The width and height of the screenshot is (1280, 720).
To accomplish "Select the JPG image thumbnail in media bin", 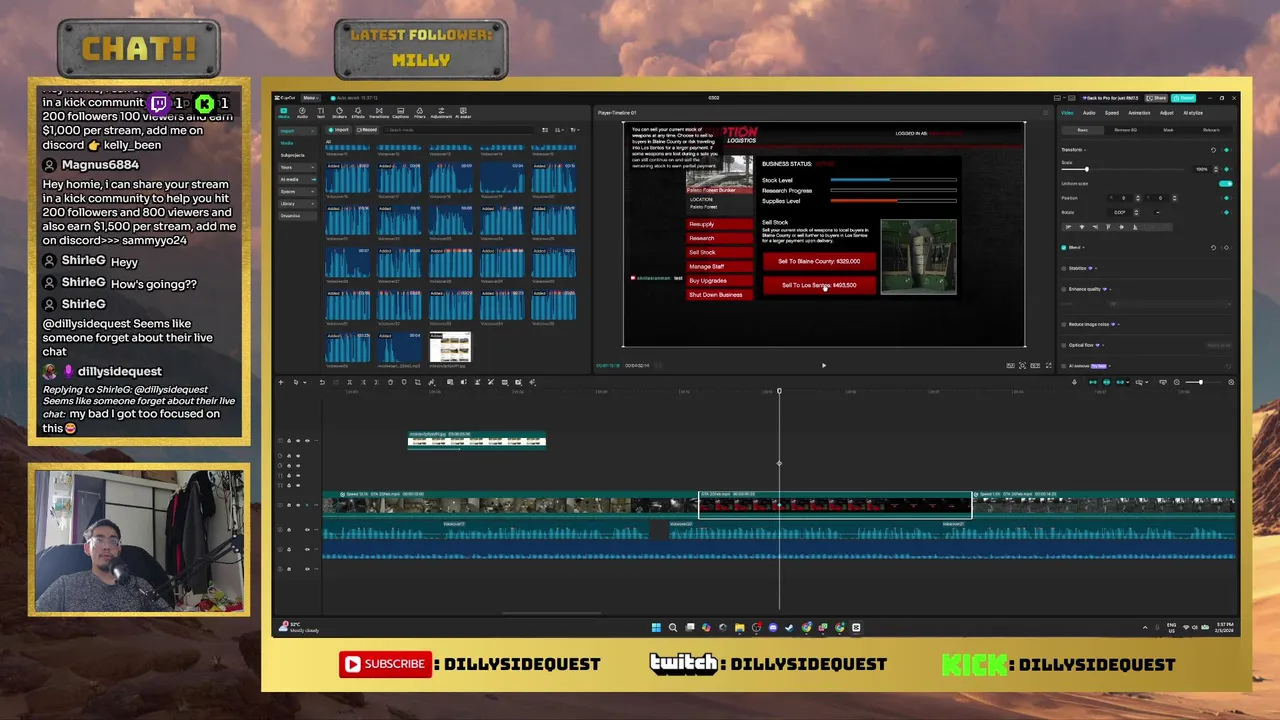I will pos(450,347).
